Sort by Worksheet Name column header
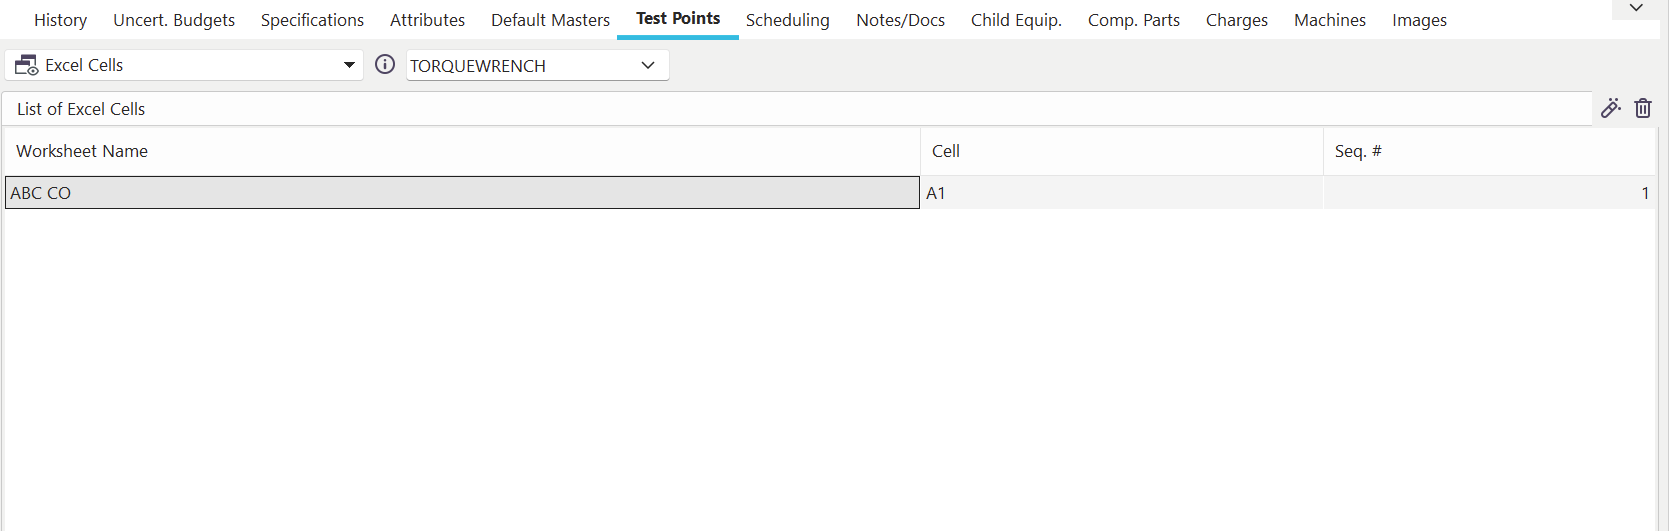 (82, 151)
